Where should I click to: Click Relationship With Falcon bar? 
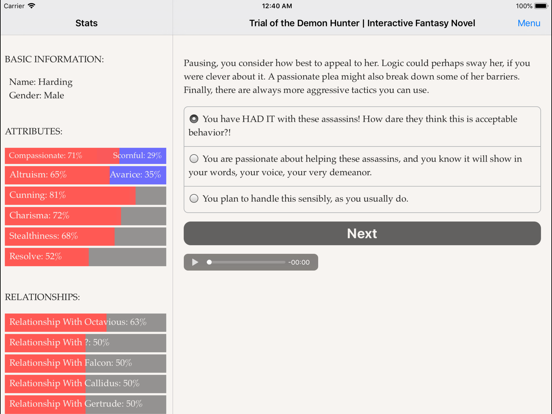[x=86, y=363]
